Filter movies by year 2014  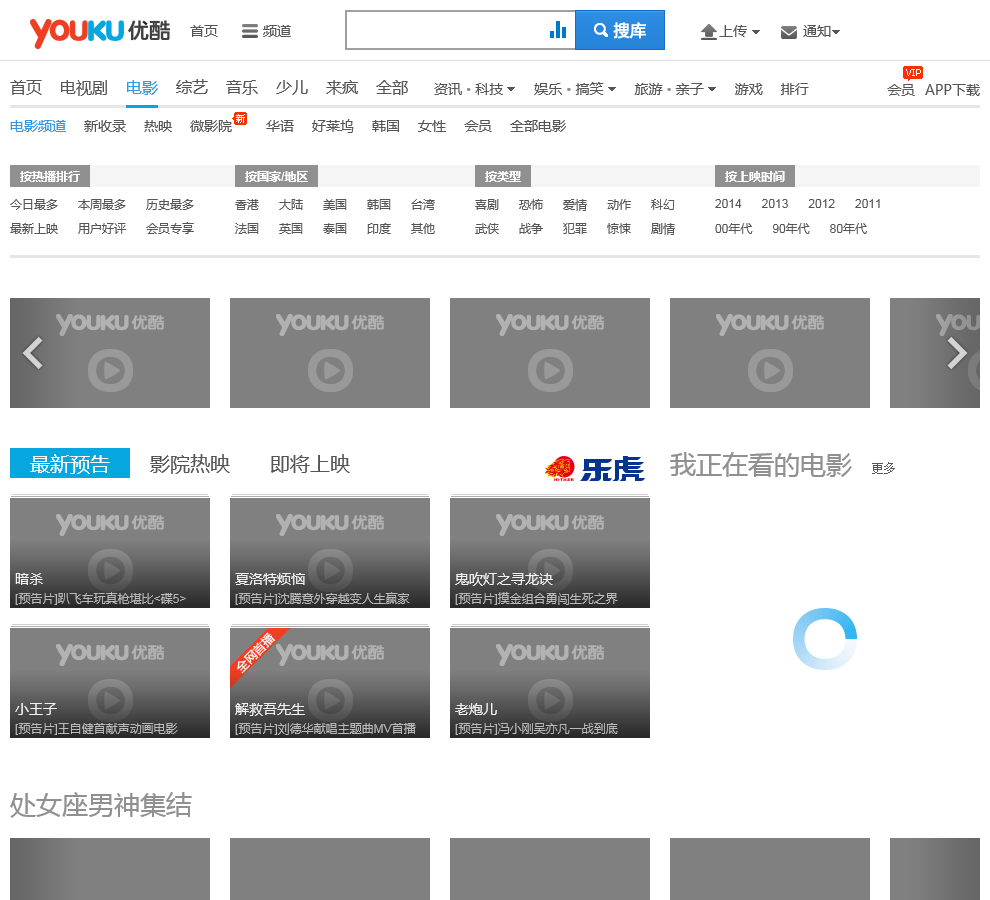pyautogui.click(x=728, y=204)
